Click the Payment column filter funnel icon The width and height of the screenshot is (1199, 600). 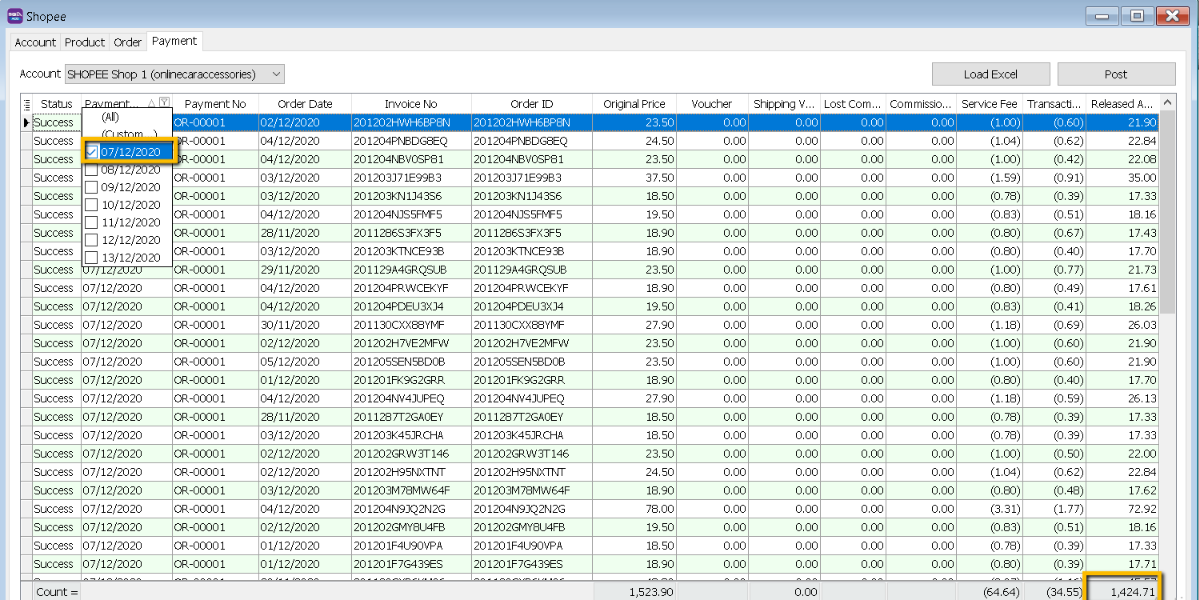click(164, 104)
